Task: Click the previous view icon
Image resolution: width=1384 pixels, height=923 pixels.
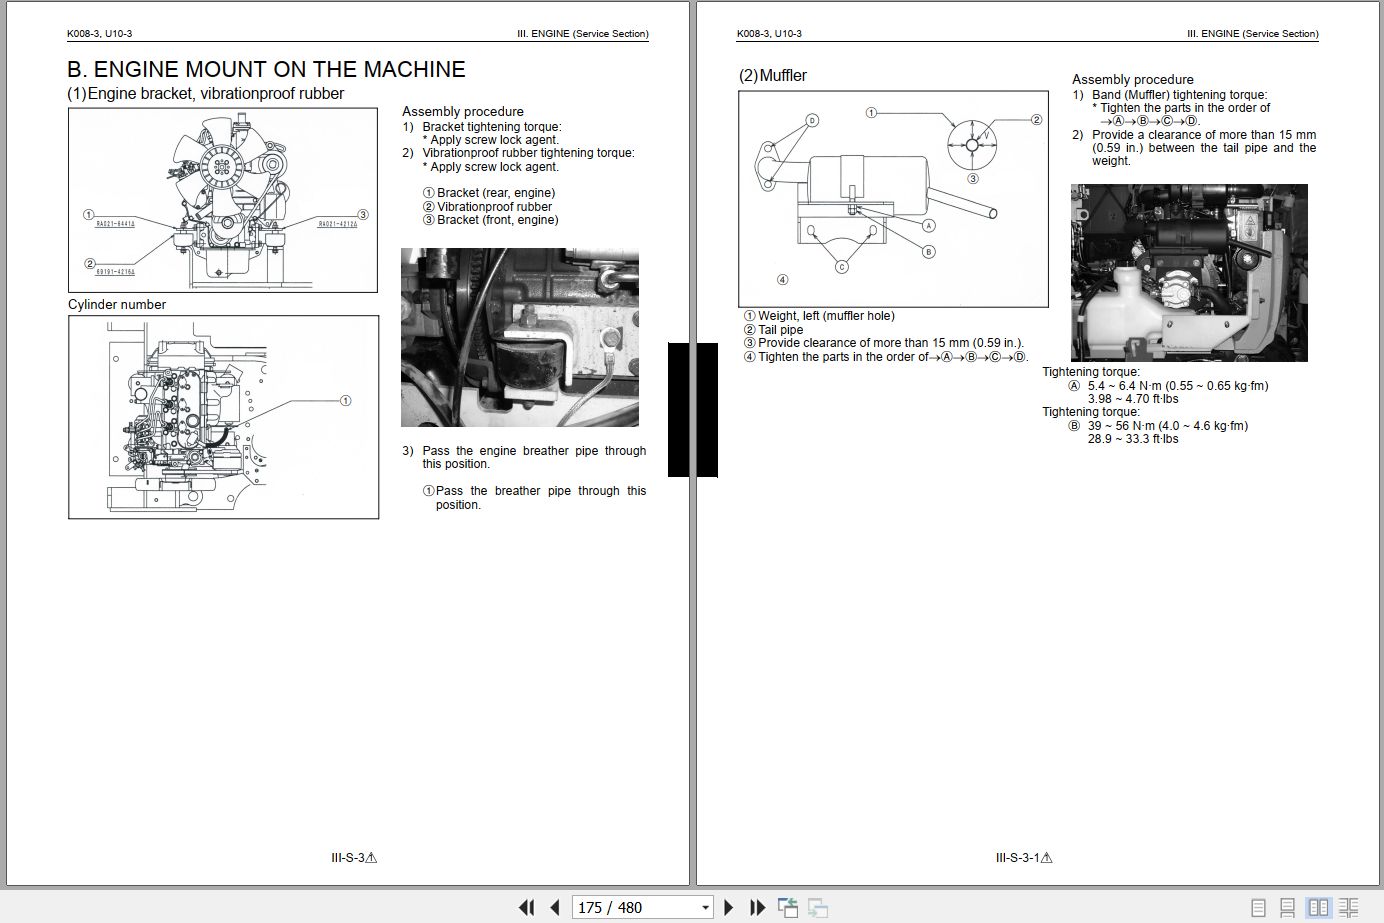Action: click(x=788, y=907)
